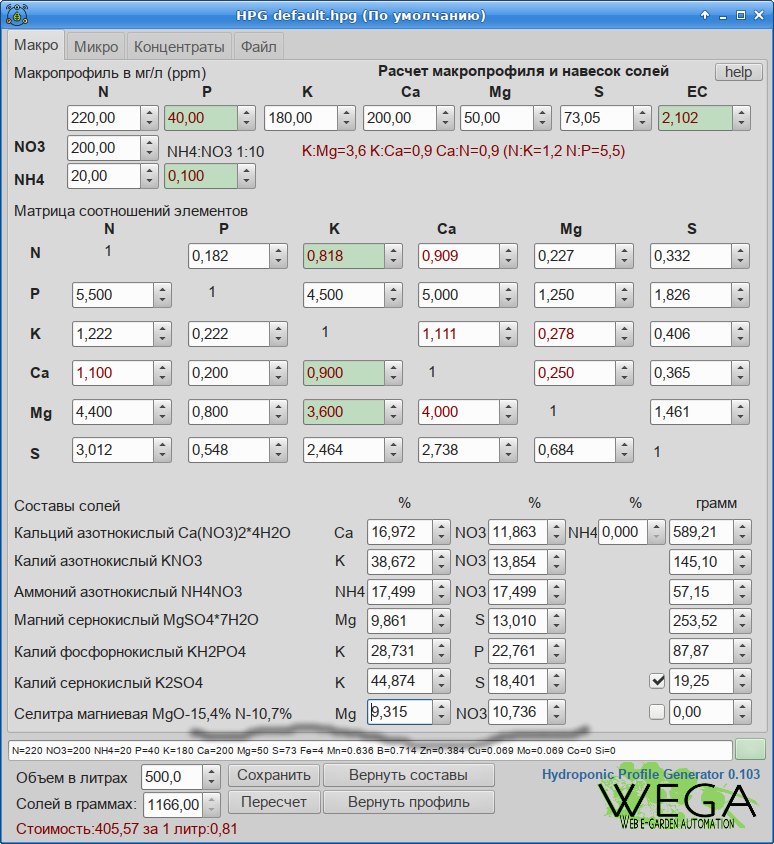Click the Ca 16,972 percent field
Screen dimensions: 774x844
400,532
